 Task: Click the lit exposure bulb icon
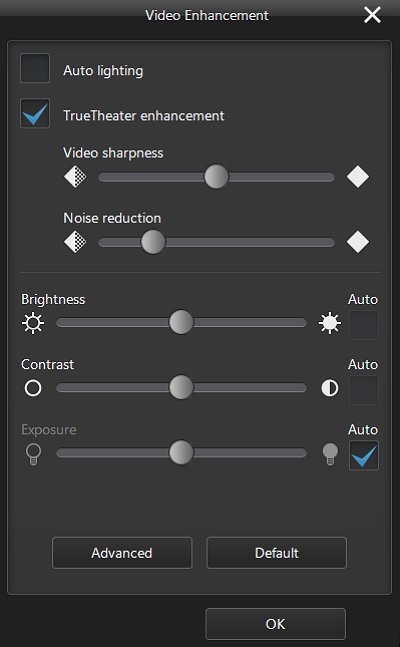pyautogui.click(x=330, y=454)
